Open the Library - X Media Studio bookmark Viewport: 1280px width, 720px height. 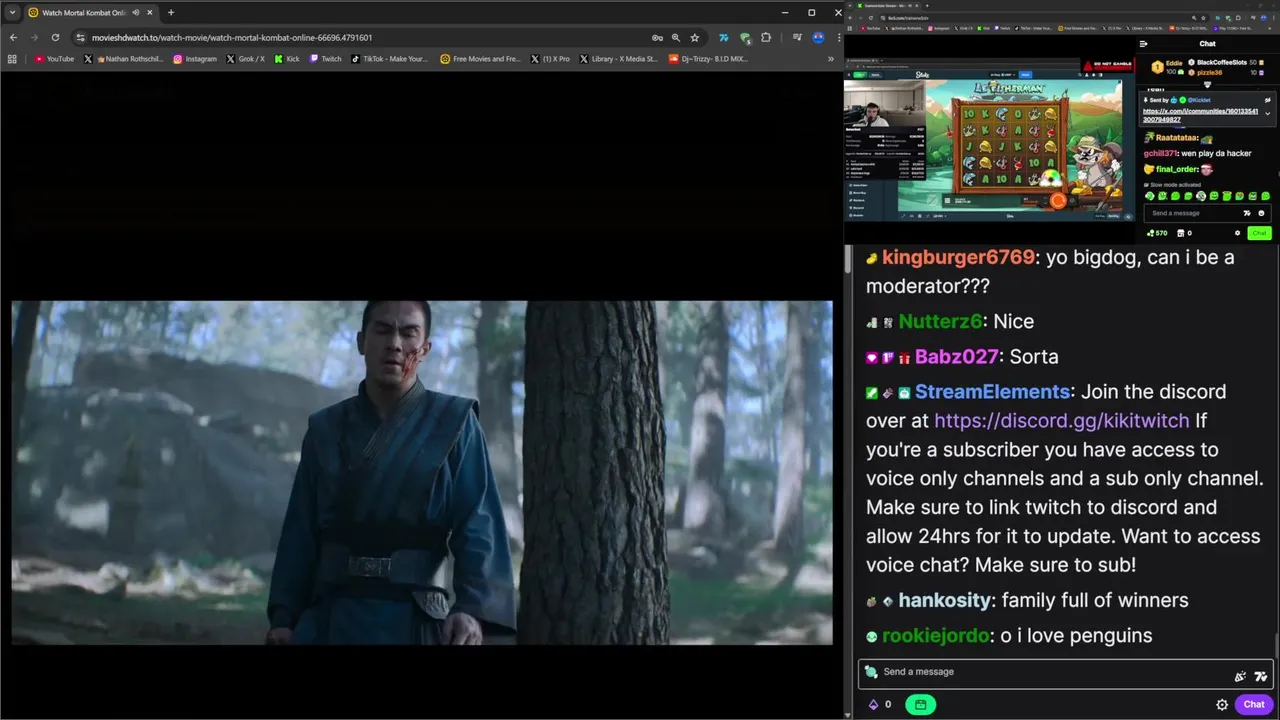click(618, 59)
